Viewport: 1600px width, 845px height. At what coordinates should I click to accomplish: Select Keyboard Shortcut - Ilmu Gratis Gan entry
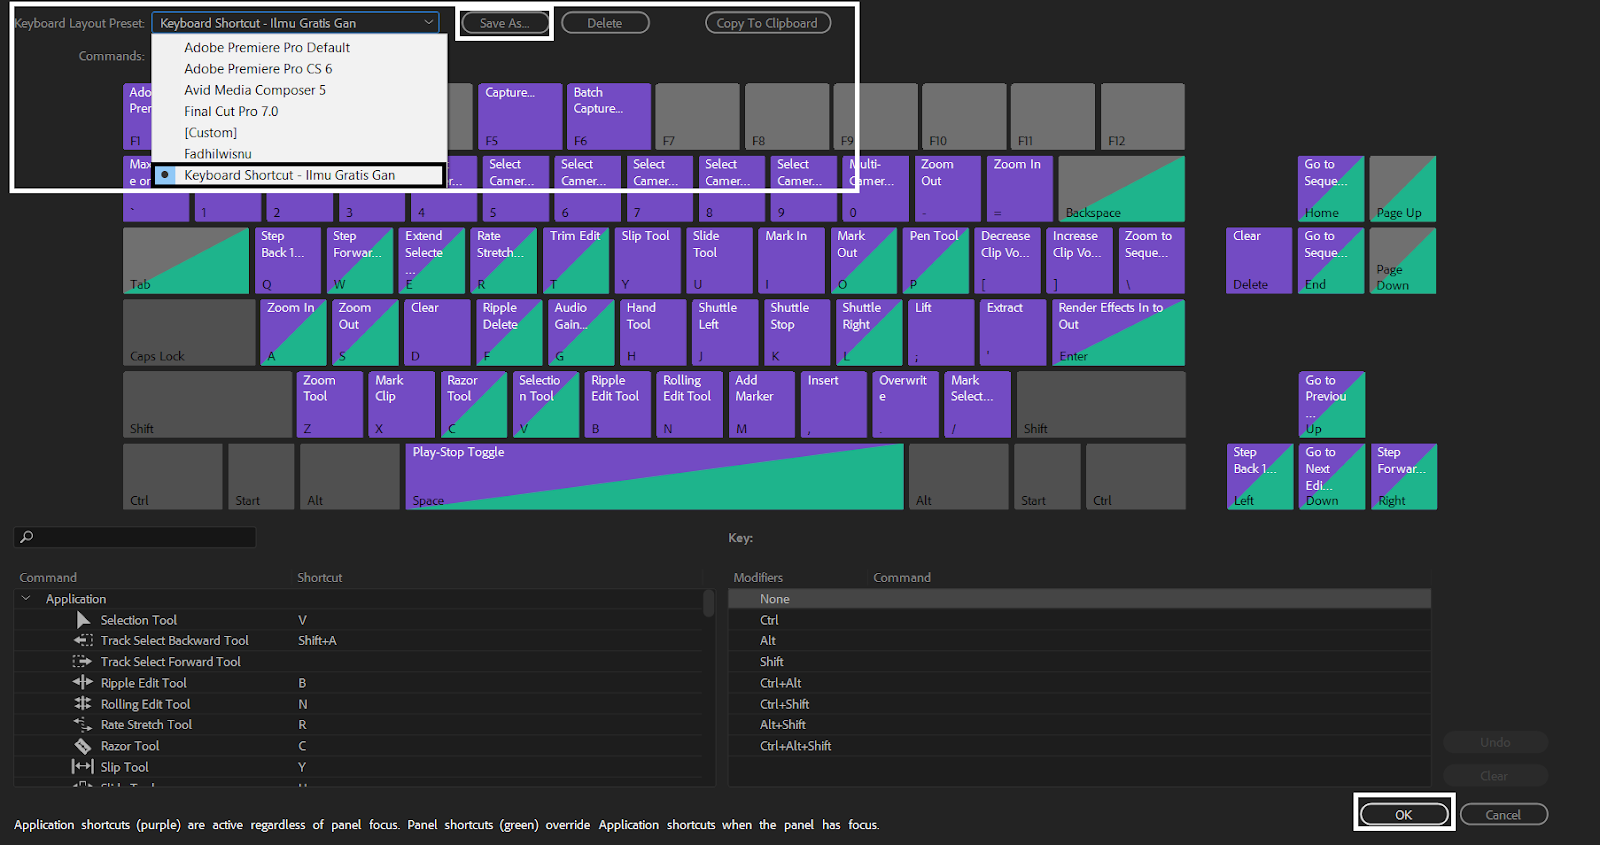[299, 175]
